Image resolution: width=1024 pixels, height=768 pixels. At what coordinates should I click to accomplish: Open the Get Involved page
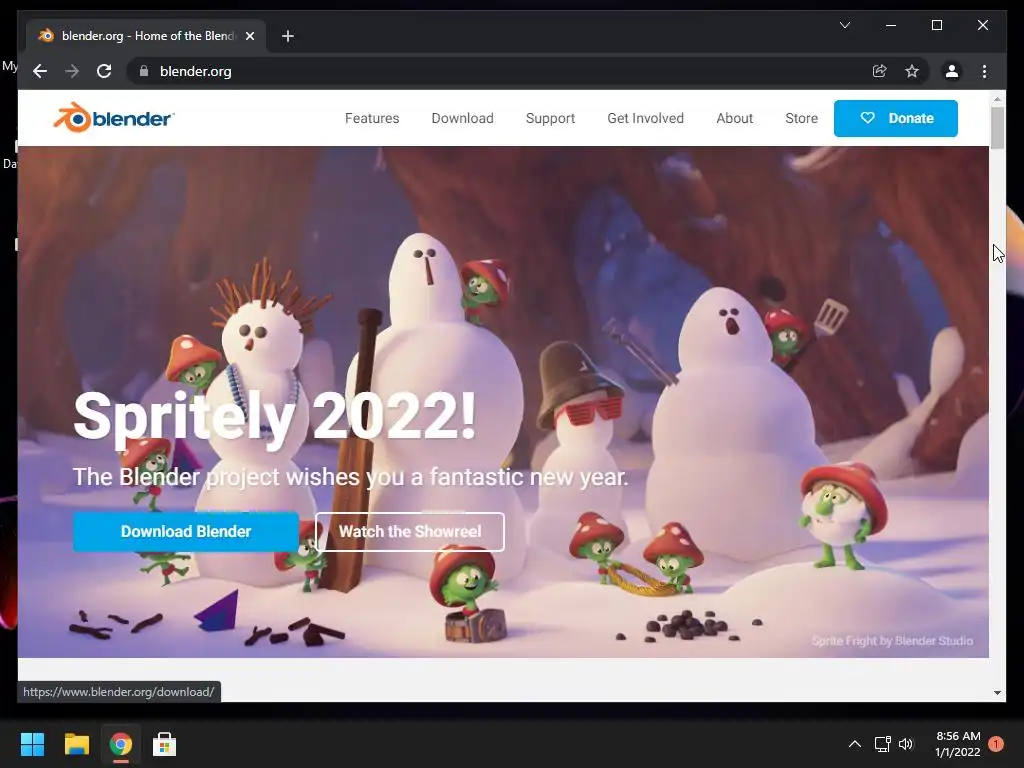[645, 118]
